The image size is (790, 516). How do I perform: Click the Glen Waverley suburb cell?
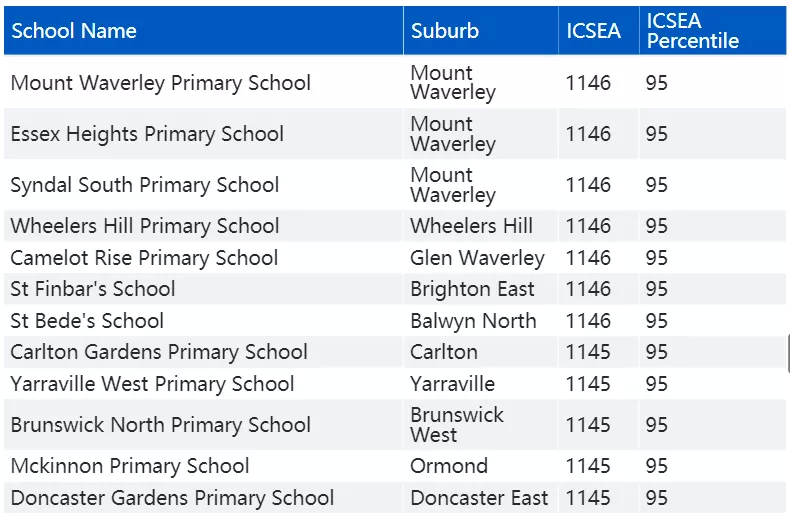[477, 258]
